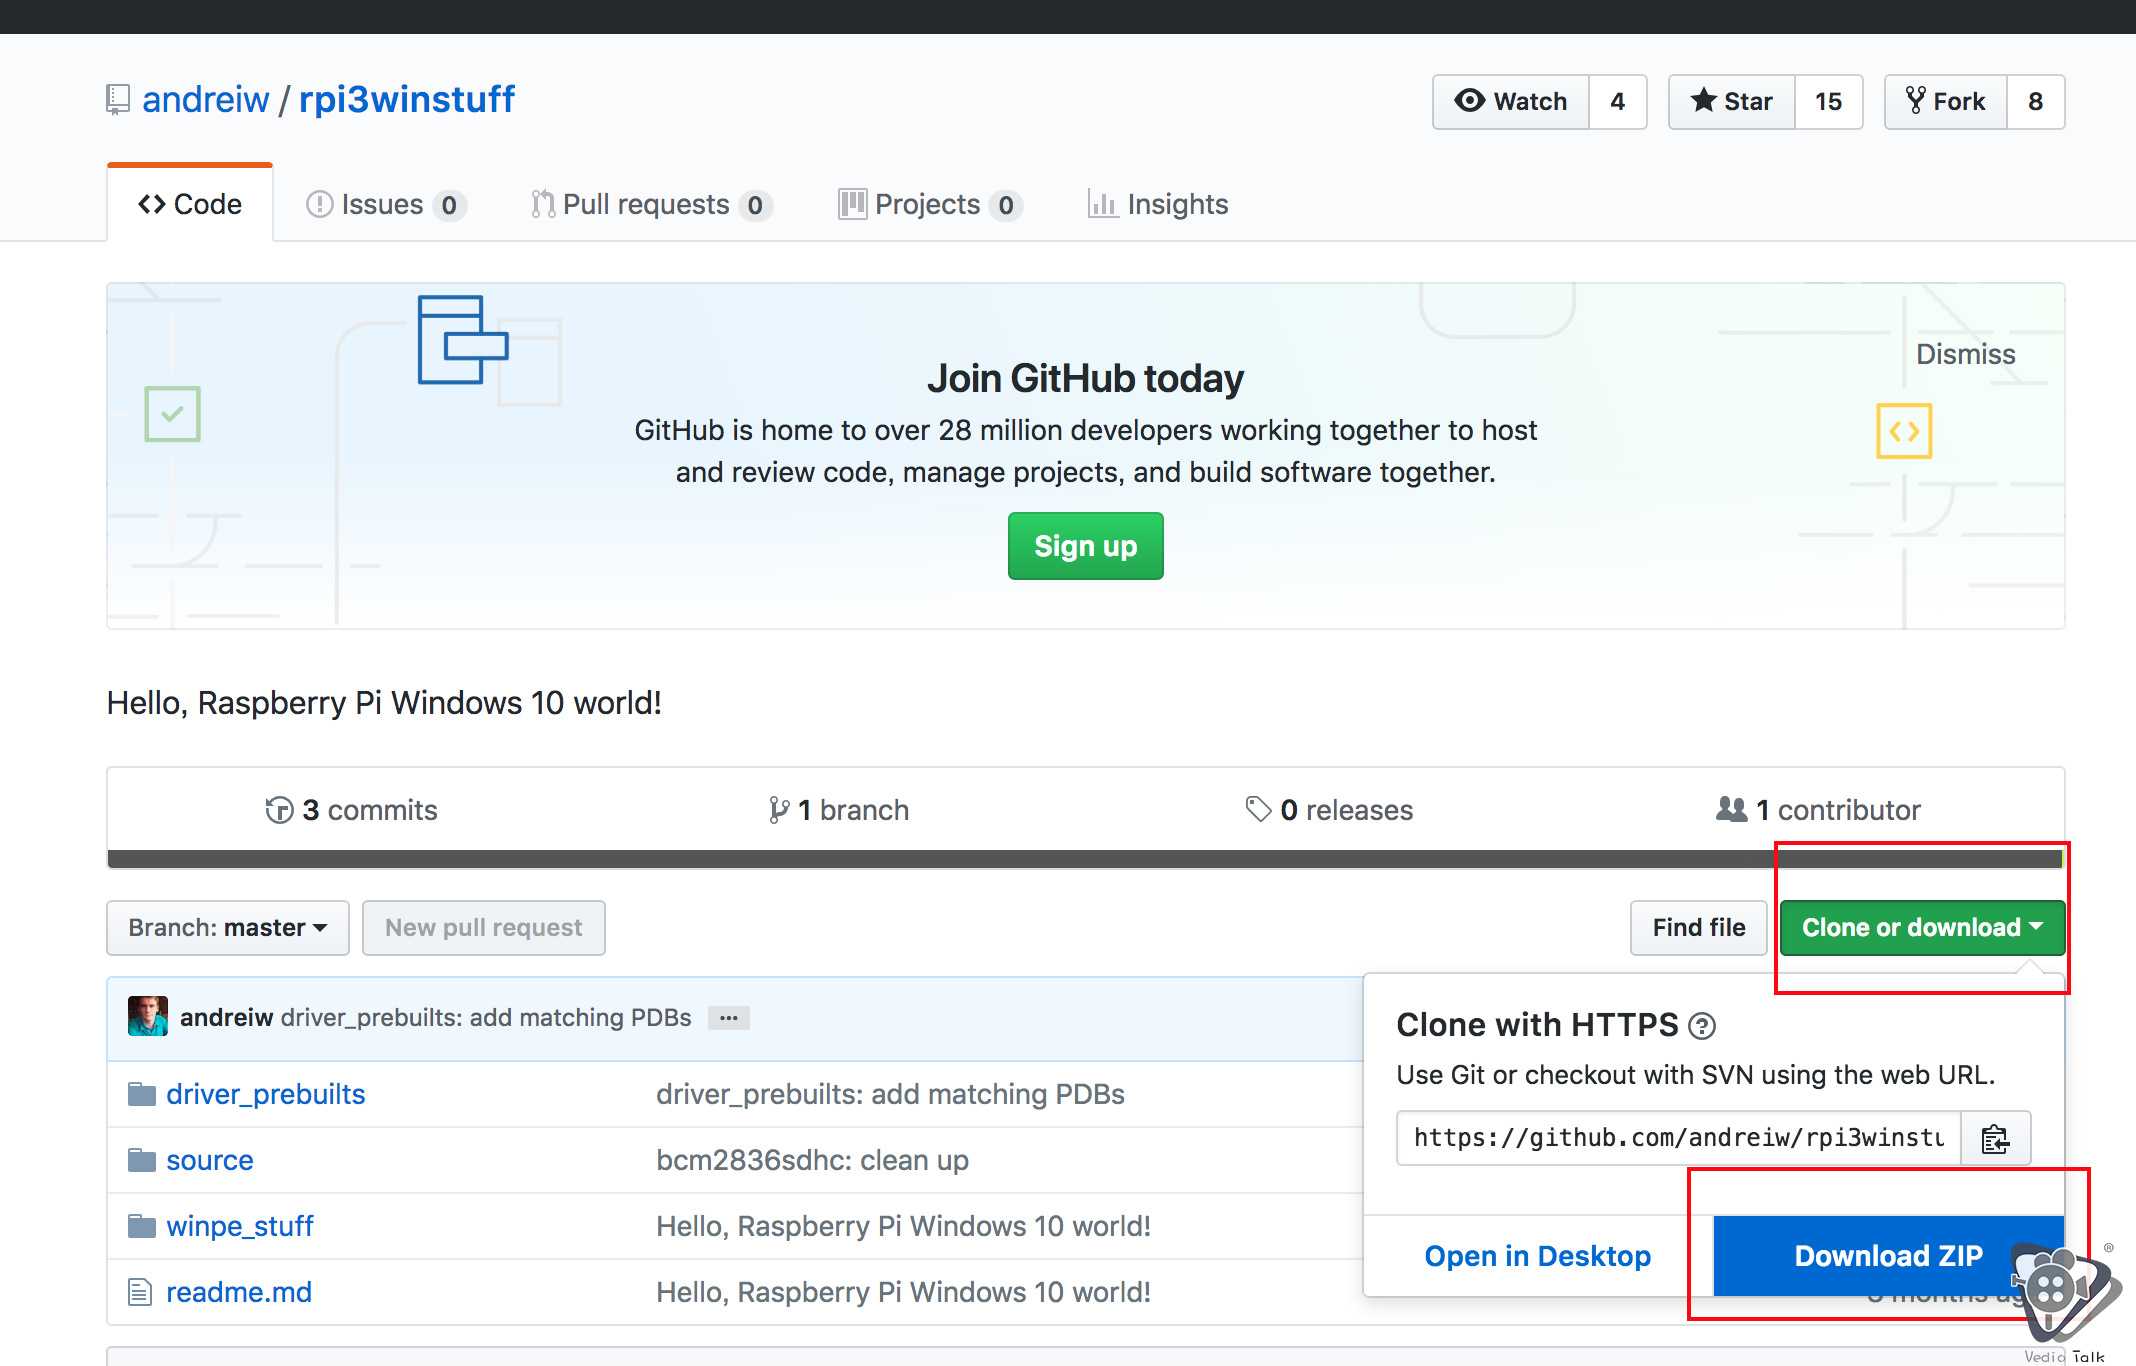Open the driver_prebuilts folder
The width and height of the screenshot is (2136, 1366).
[266, 1094]
